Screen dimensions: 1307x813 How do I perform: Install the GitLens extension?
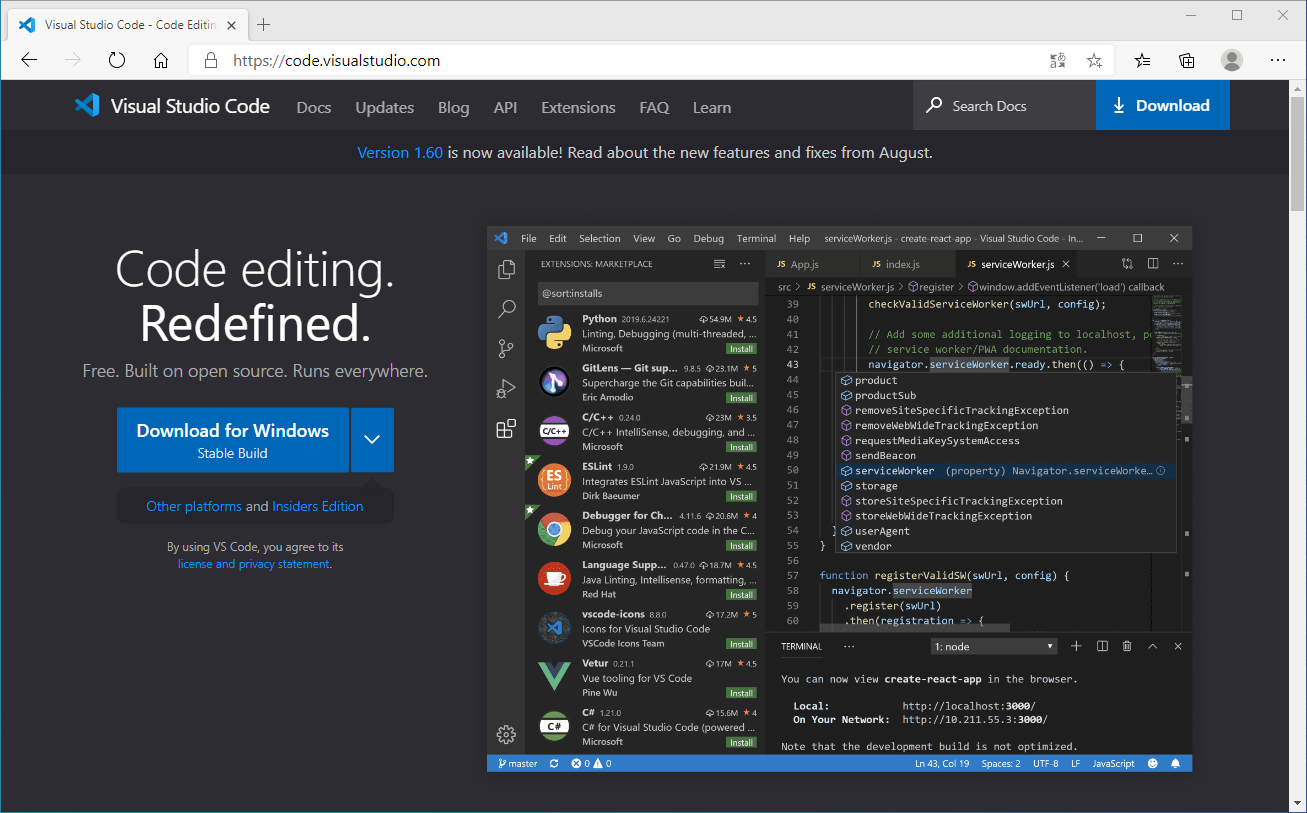click(x=741, y=398)
